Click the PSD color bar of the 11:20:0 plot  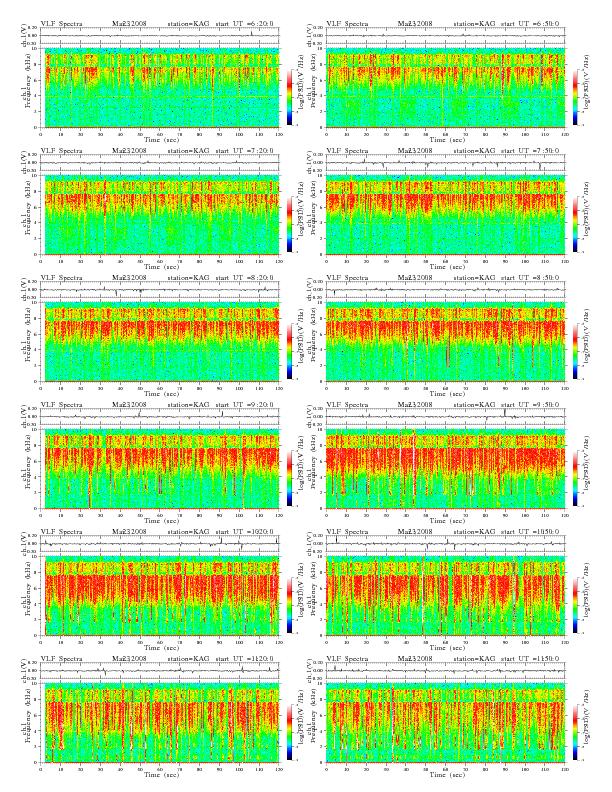(x=289, y=732)
